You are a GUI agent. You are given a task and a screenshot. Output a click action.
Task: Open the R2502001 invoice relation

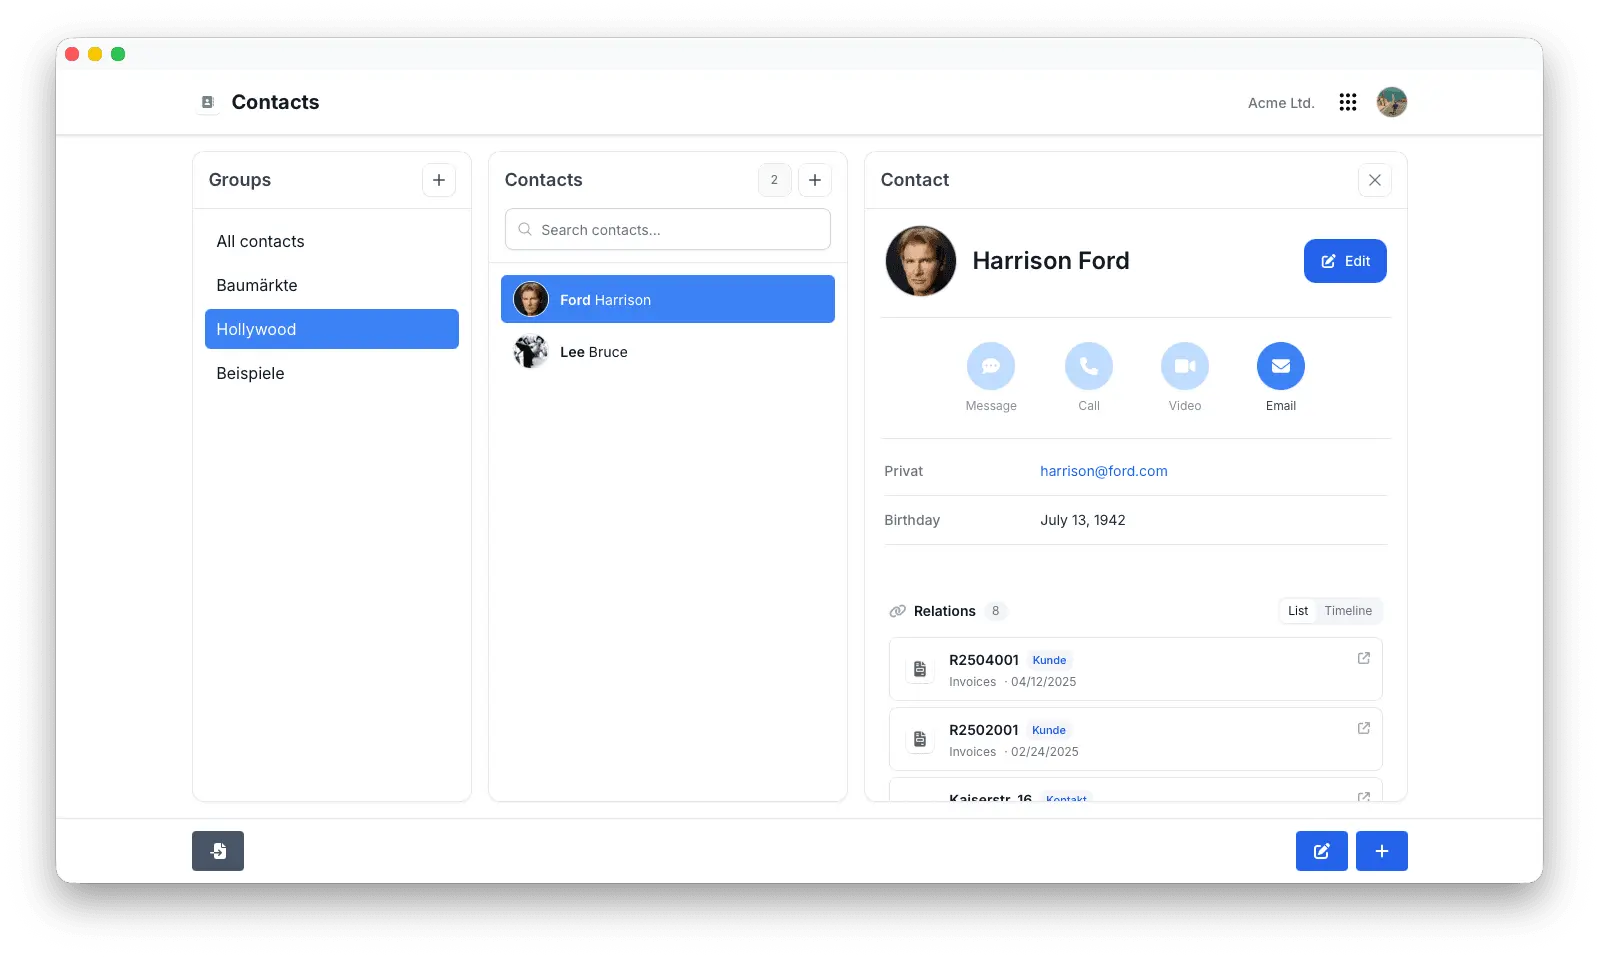(x=1136, y=739)
